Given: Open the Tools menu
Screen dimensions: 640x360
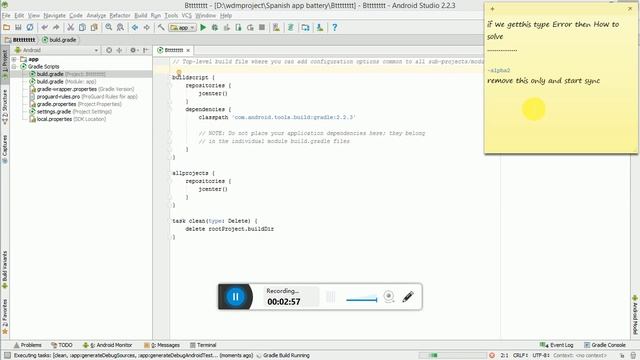Looking at the screenshot, I should point(171,16).
